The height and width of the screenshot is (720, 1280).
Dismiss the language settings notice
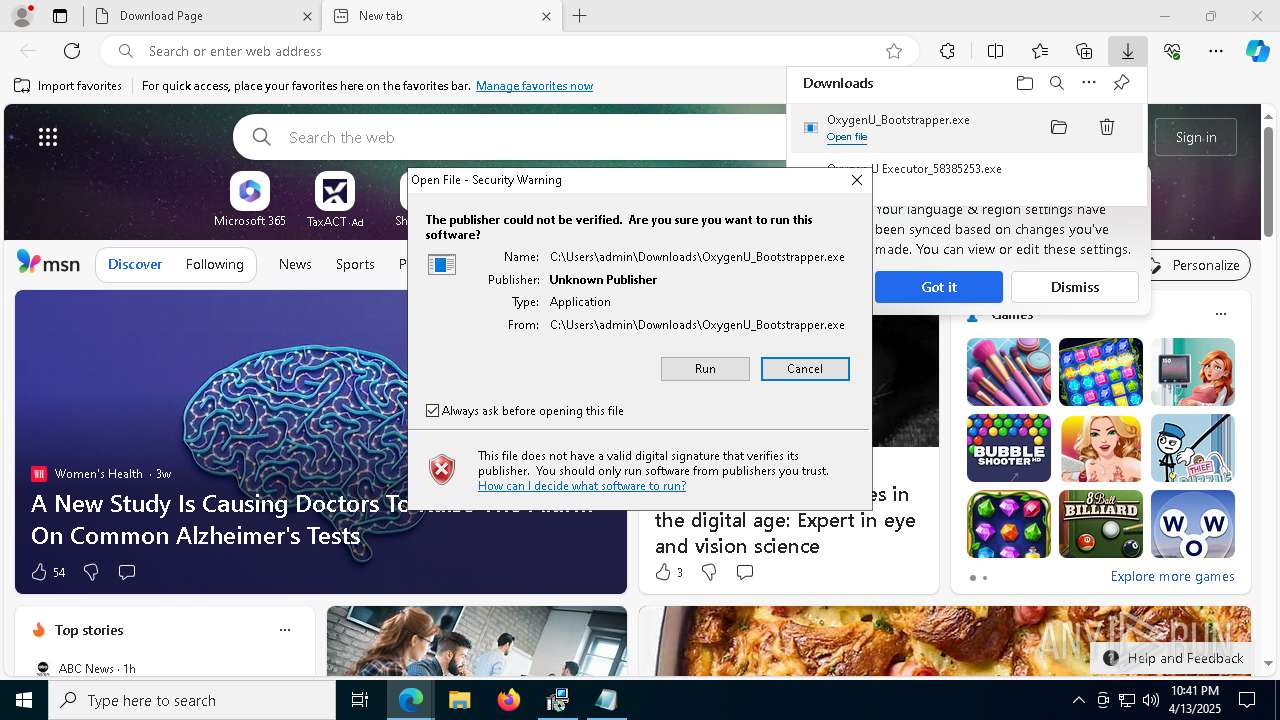[x=1075, y=287]
